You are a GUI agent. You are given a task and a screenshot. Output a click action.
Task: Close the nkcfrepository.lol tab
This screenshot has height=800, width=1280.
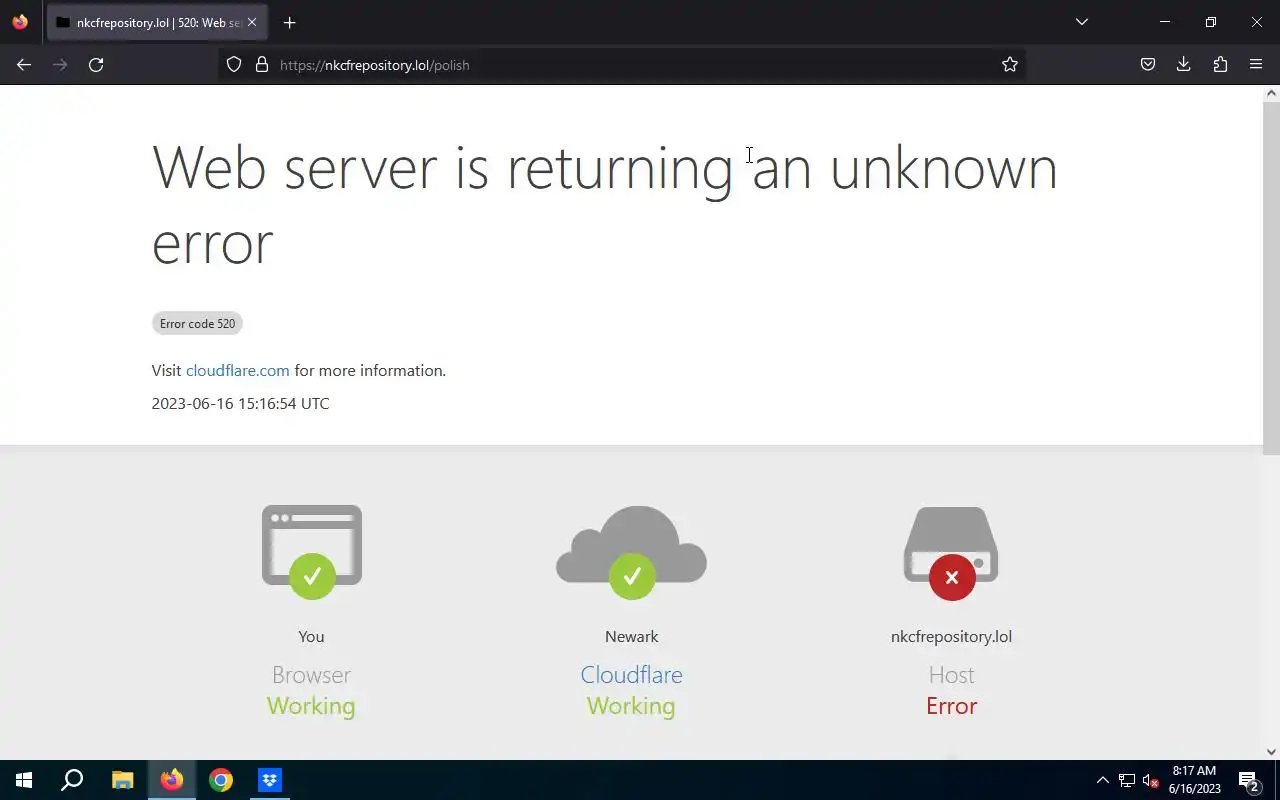coord(252,22)
